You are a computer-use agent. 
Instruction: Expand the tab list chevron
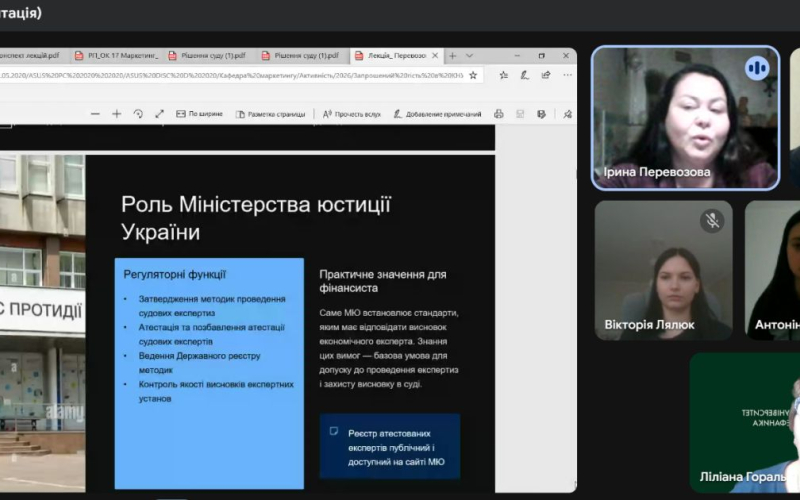(x=469, y=56)
